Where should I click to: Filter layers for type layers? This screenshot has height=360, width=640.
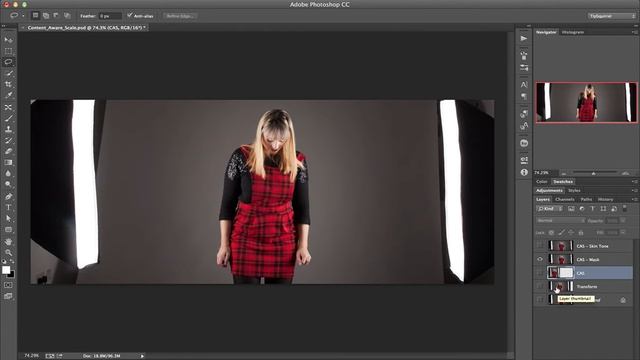tap(592, 209)
